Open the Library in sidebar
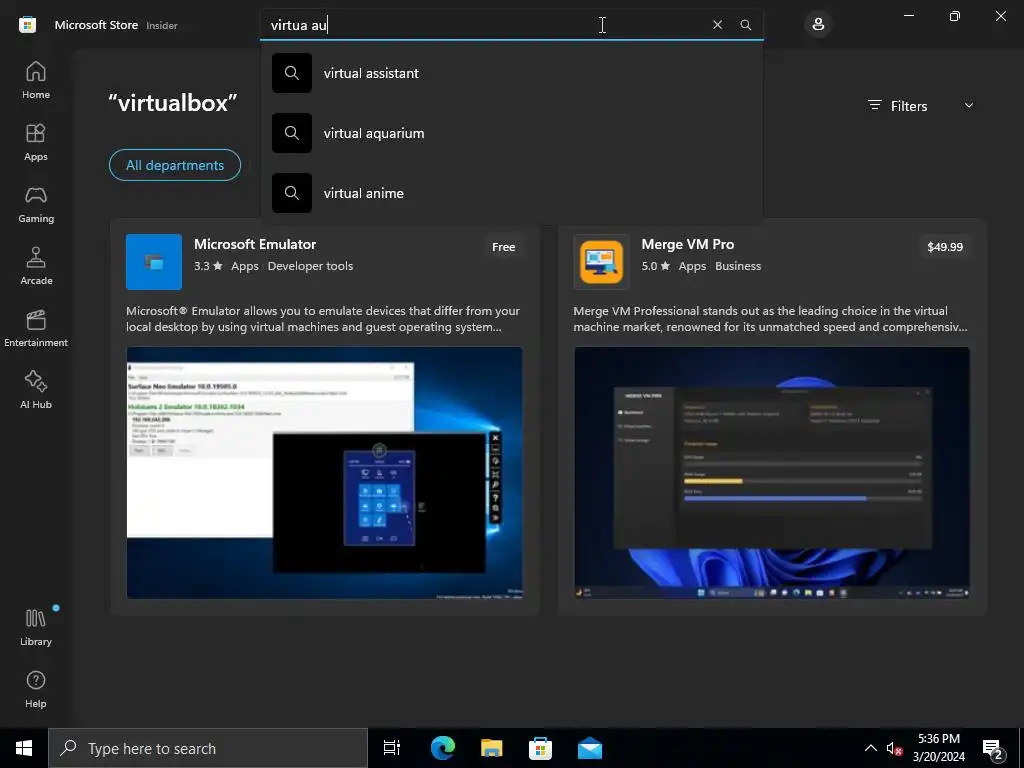The height and width of the screenshot is (768, 1024). coord(36,627)
